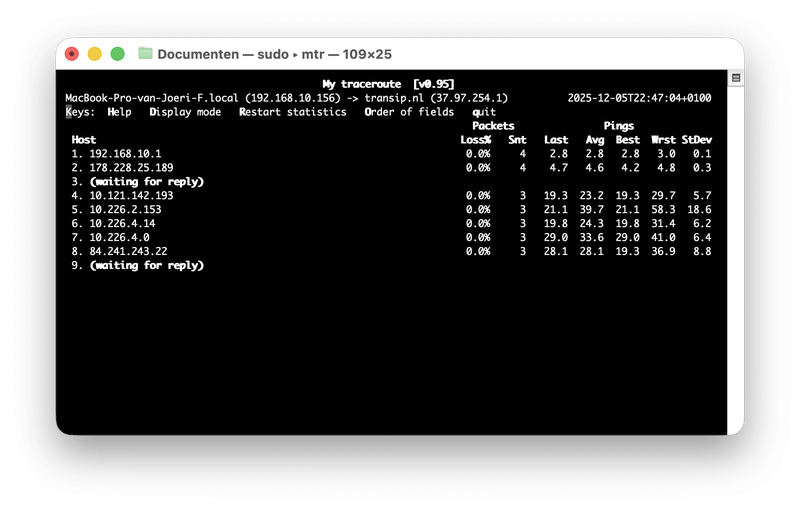Viewport: 800px width, 509px height.
Task: Click the window title "Documenten — sudo ▸ mtr"
Action: point(241,54)
